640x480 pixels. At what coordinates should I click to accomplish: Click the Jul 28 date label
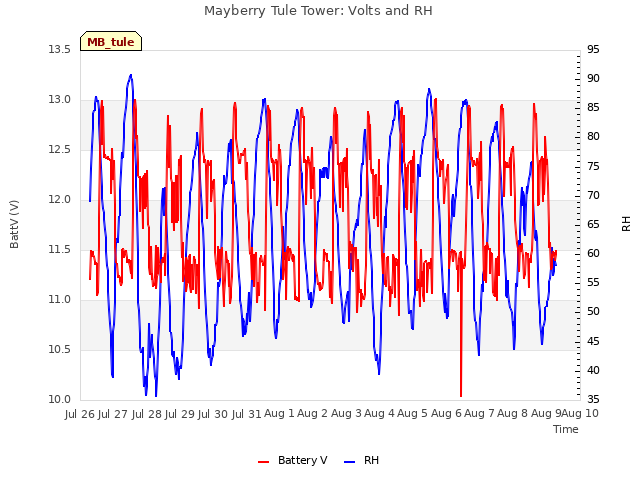147,414
